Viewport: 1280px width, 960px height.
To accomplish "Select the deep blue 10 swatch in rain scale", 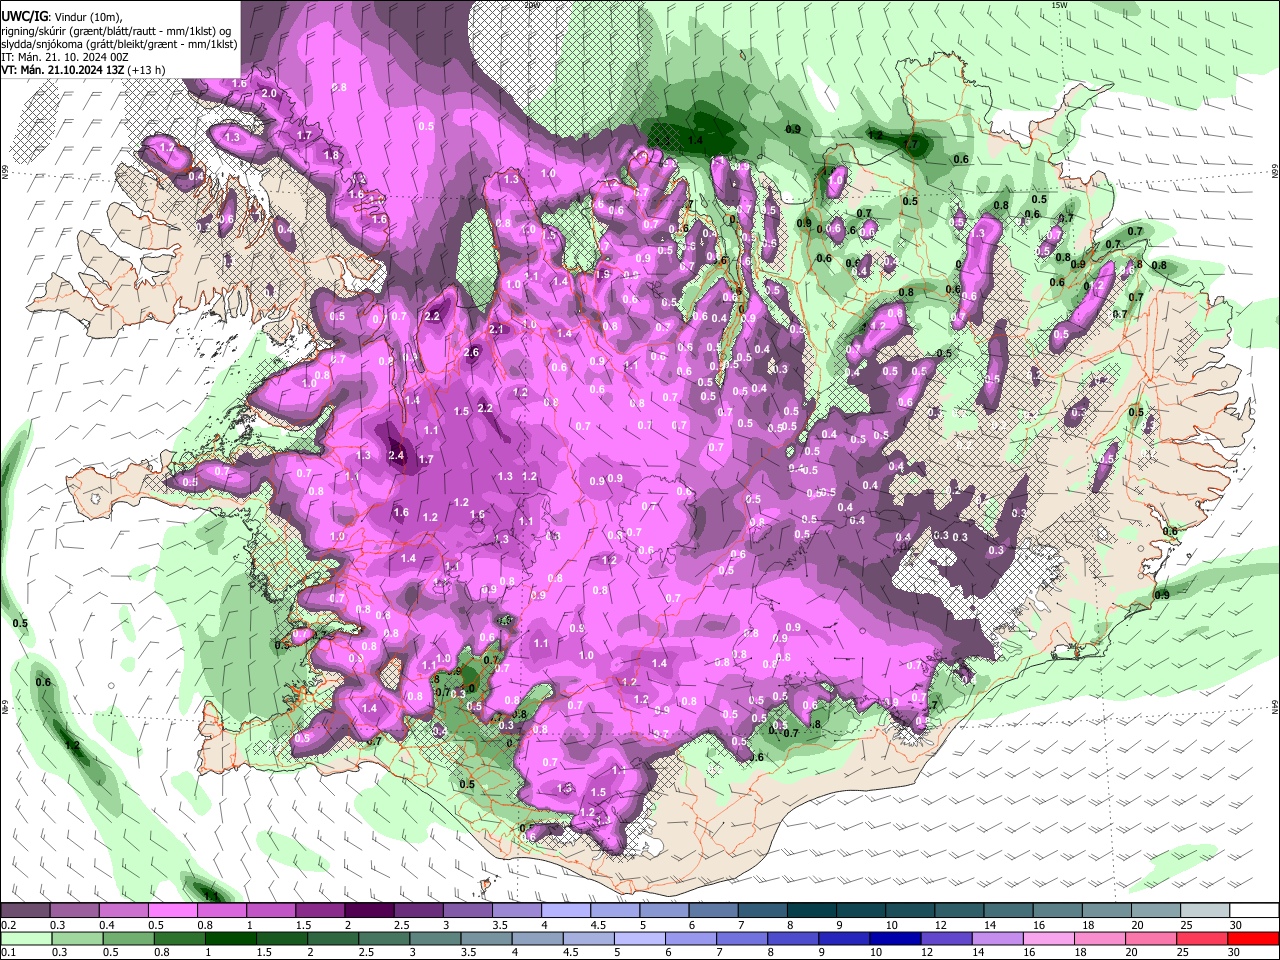I will [x=894, y=938].
